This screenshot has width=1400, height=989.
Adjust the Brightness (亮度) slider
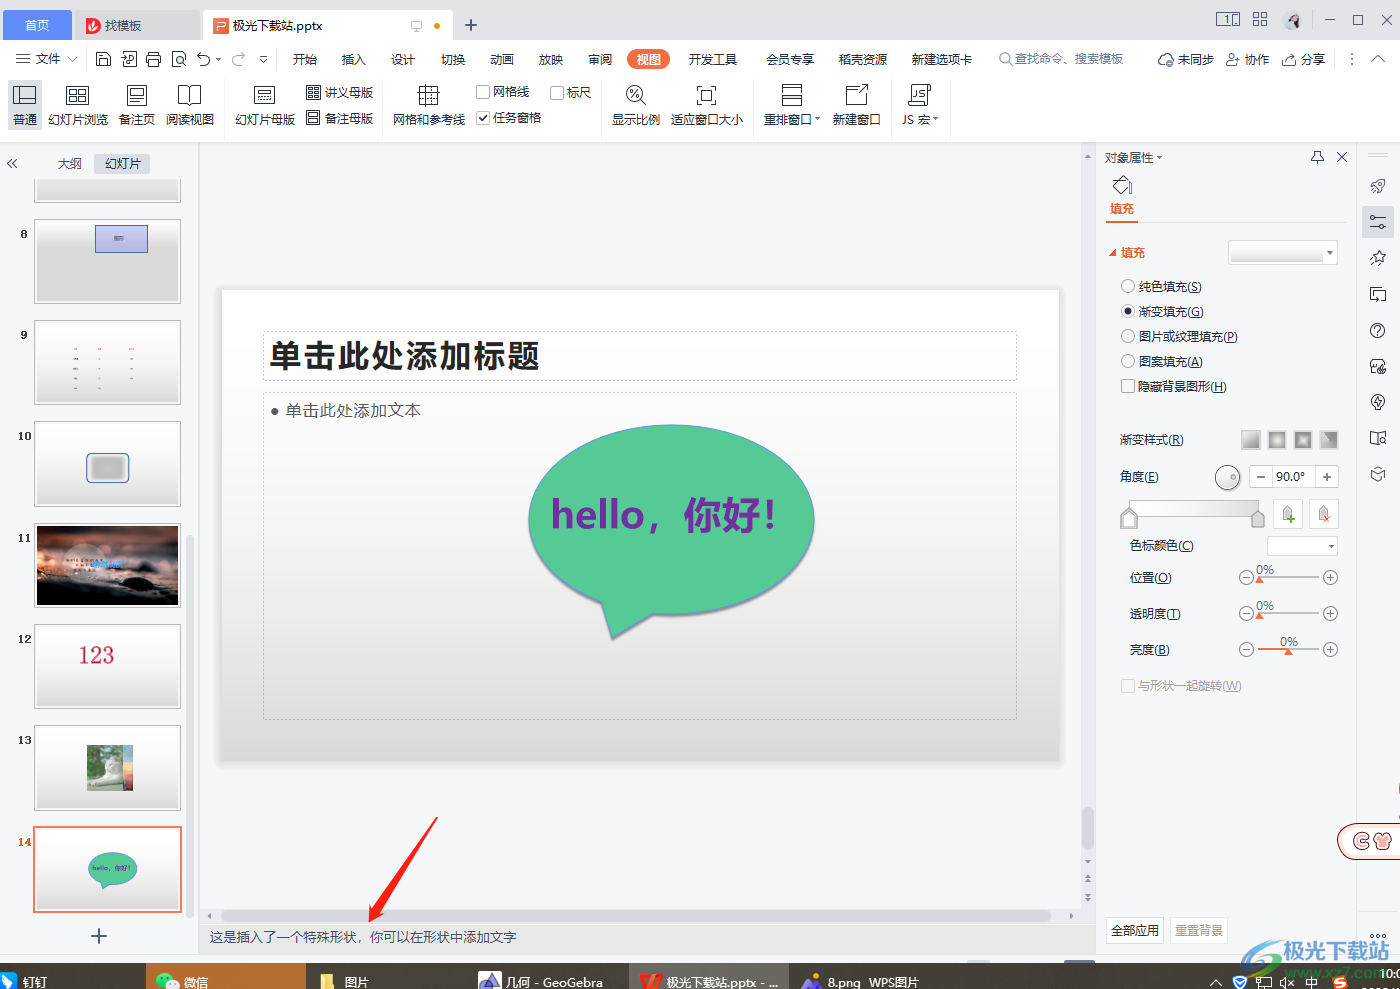(x=1288, y=650)
